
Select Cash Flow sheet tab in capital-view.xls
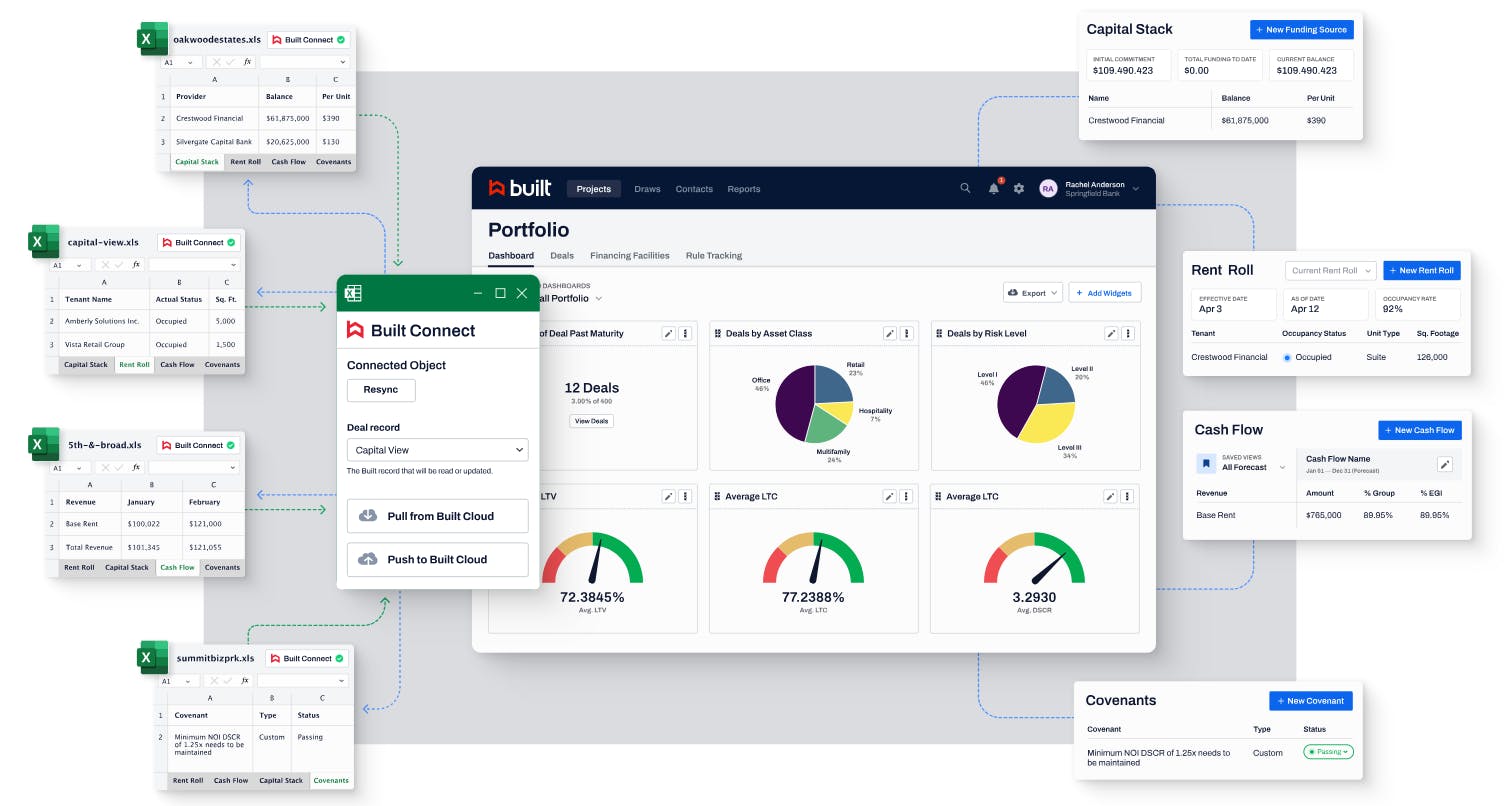177,365
